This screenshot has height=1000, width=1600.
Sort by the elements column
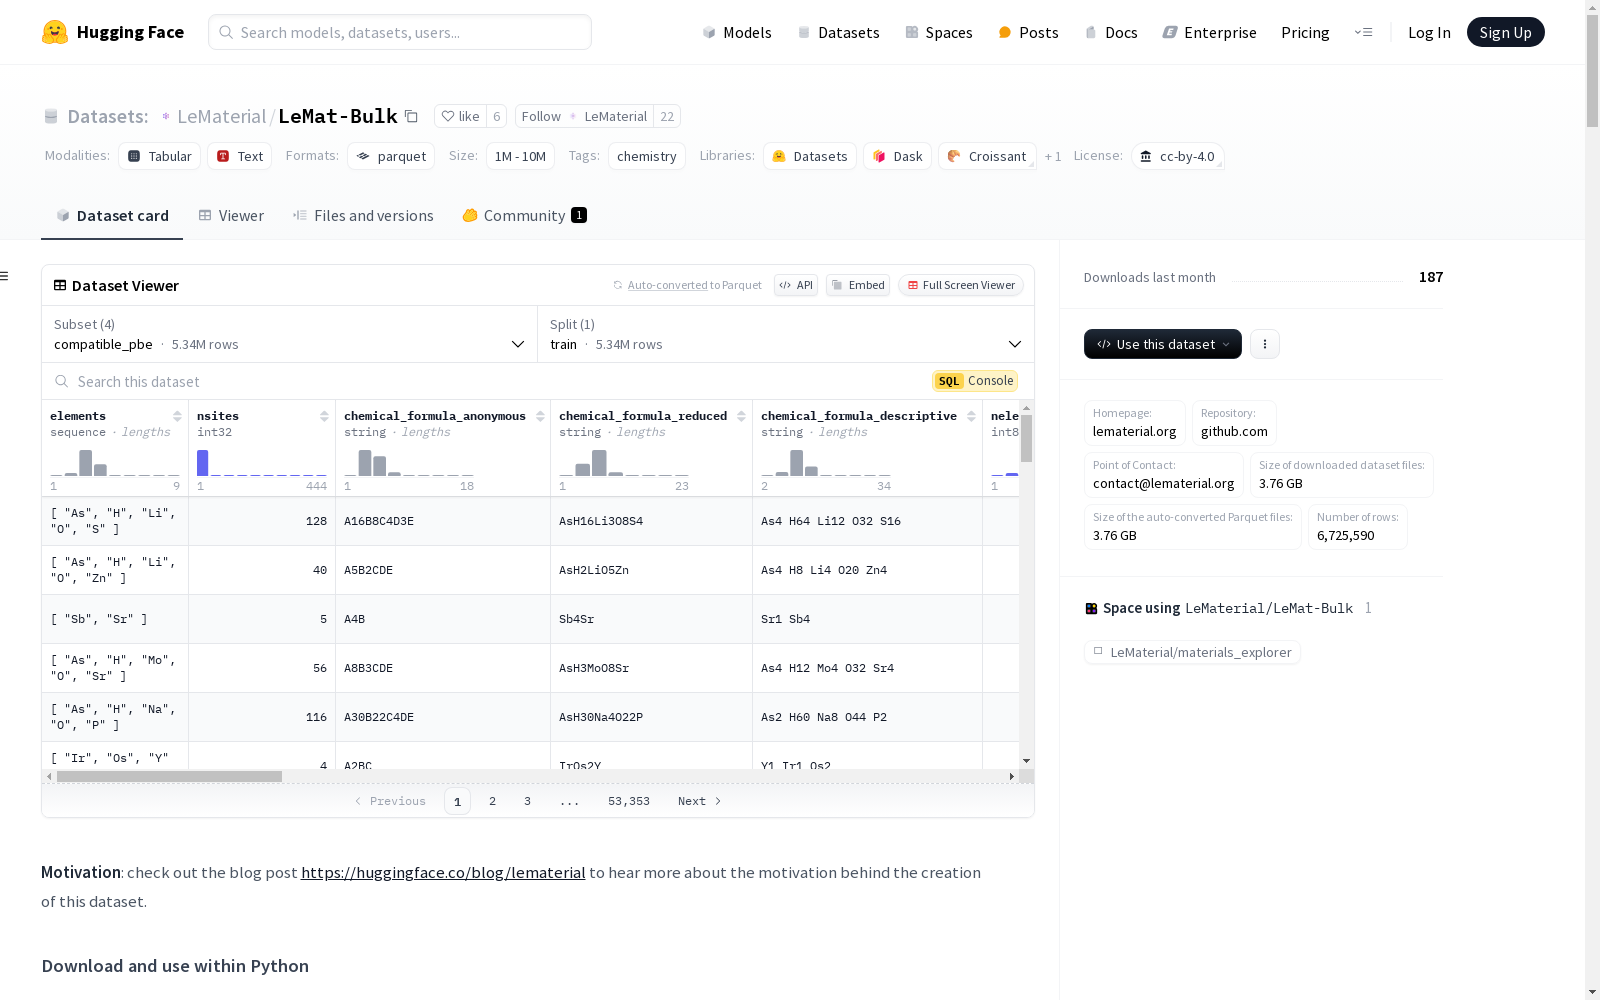177,416
